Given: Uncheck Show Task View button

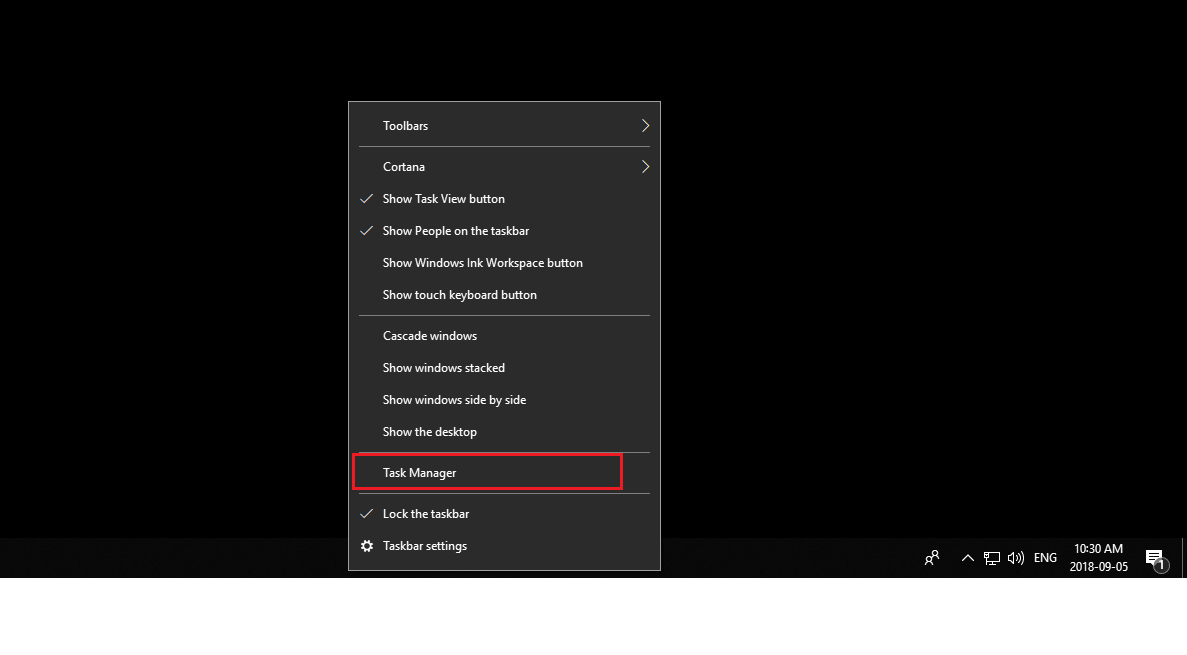Looking at the screenshot, I should [x=504, y=199].
